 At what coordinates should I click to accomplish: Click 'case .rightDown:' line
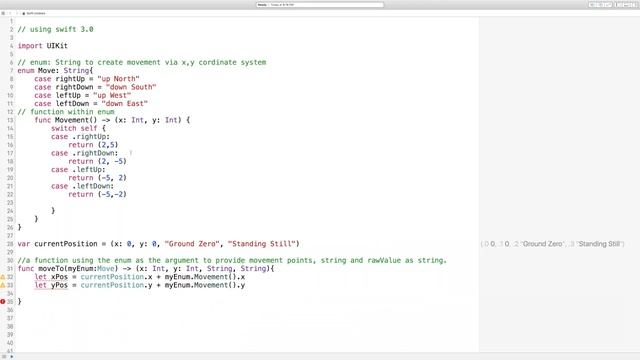pyautogui.click(x=84, y=153)
